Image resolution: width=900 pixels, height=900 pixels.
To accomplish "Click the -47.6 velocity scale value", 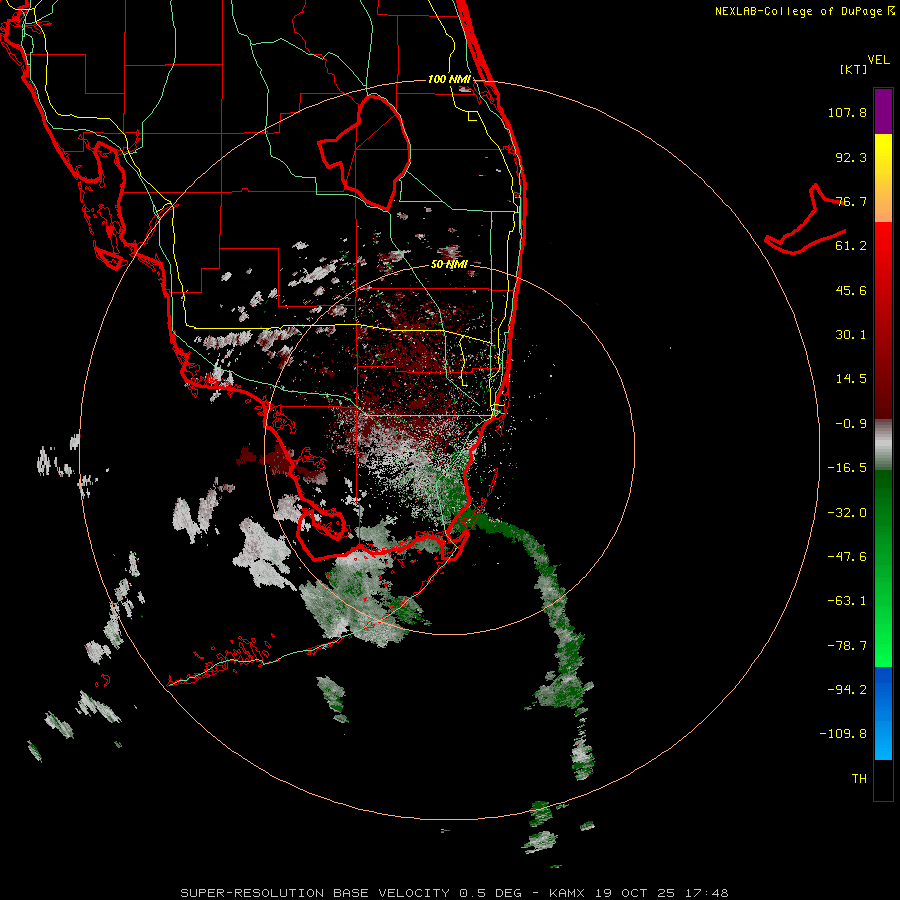I will point(847,557).
